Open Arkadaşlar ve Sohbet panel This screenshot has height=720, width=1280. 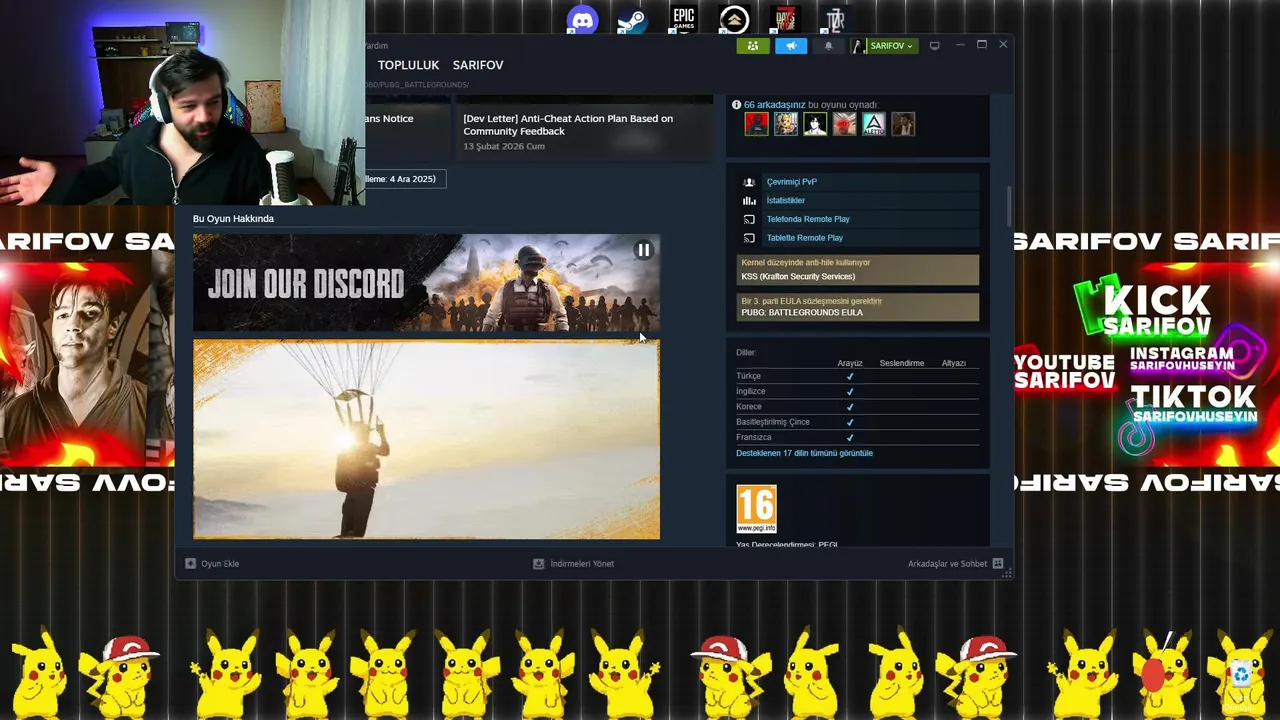pos(955,564)
